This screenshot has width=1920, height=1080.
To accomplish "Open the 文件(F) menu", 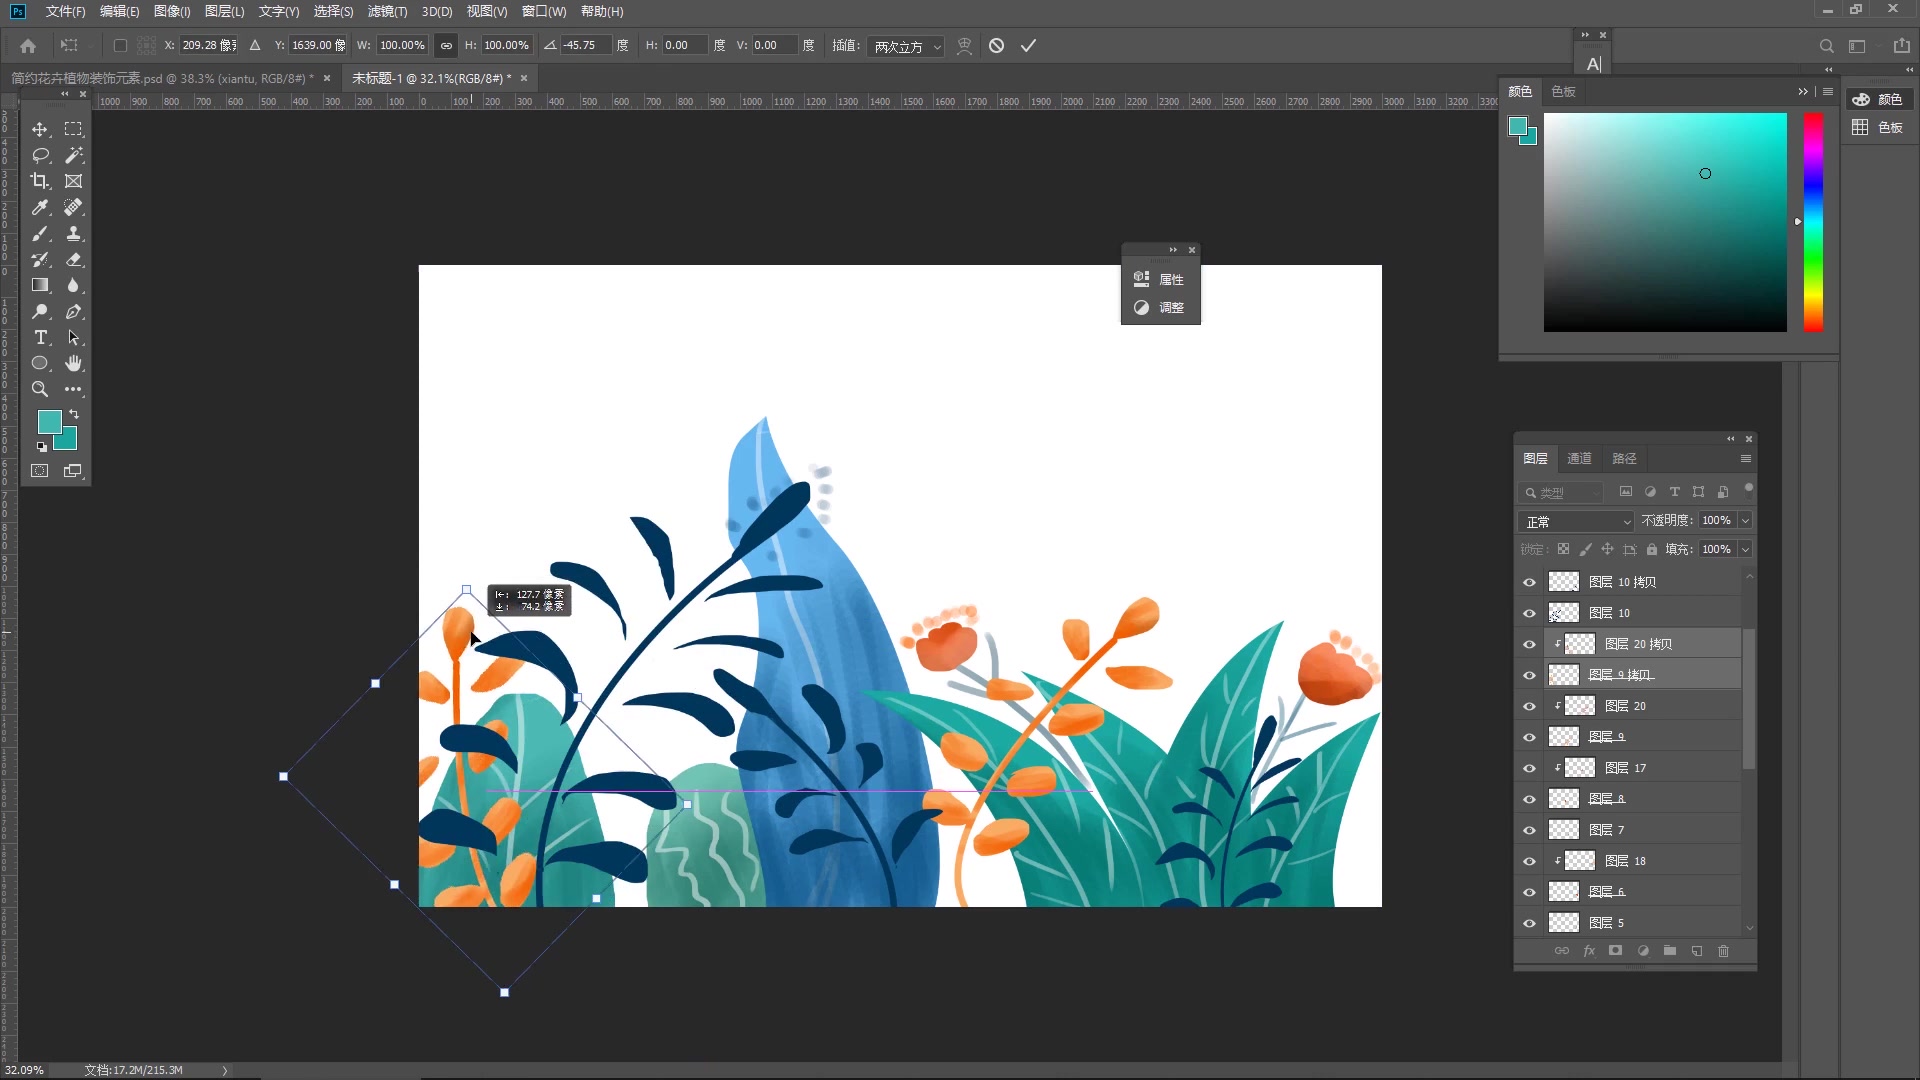I will coord(65,11).
